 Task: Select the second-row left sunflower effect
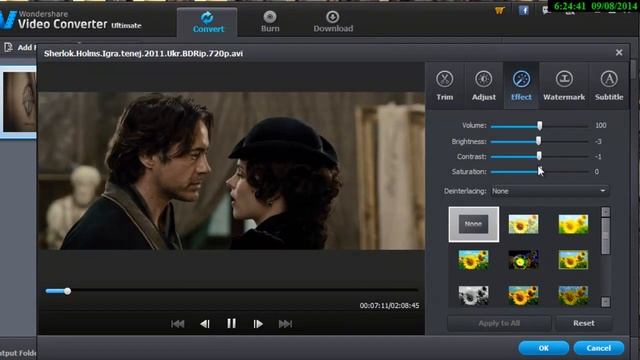pos(473,260)
